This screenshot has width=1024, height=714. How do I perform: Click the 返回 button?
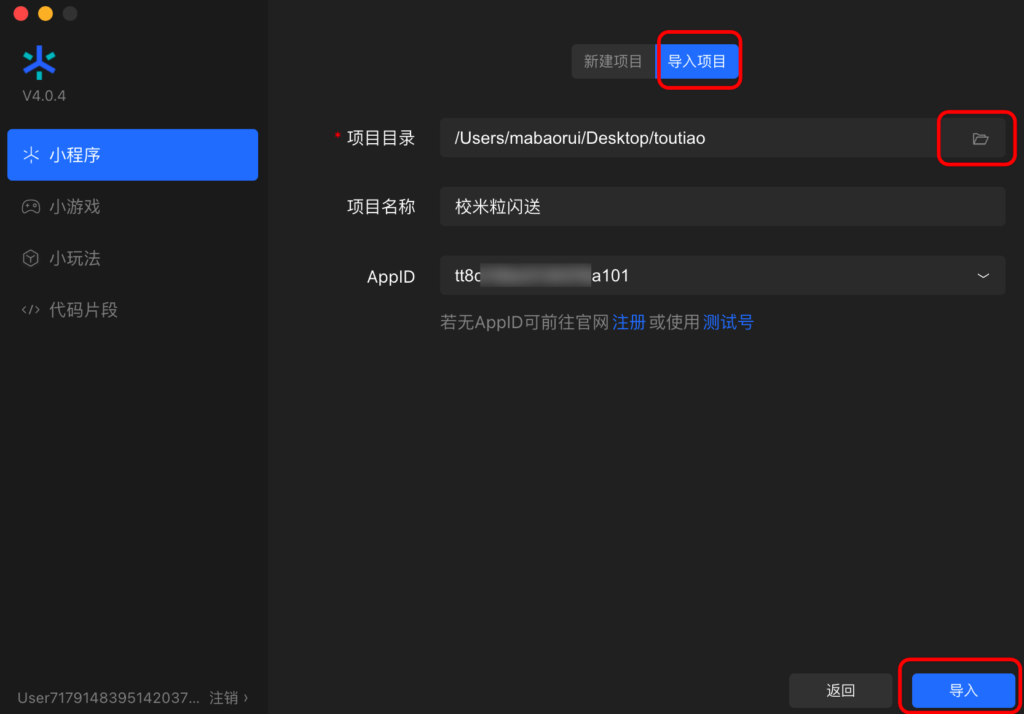pyautogui.click(x=840, y=689)
